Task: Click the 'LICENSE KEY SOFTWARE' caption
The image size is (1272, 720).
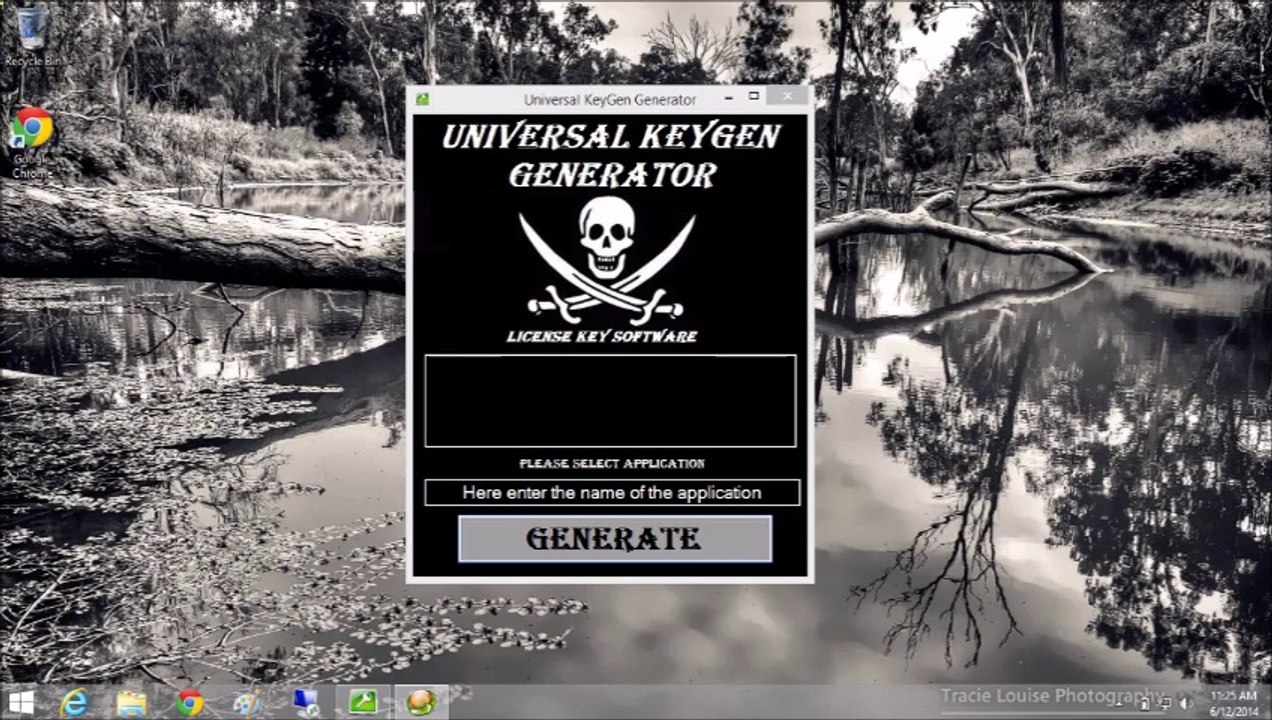Action: [x=602, y=337]
